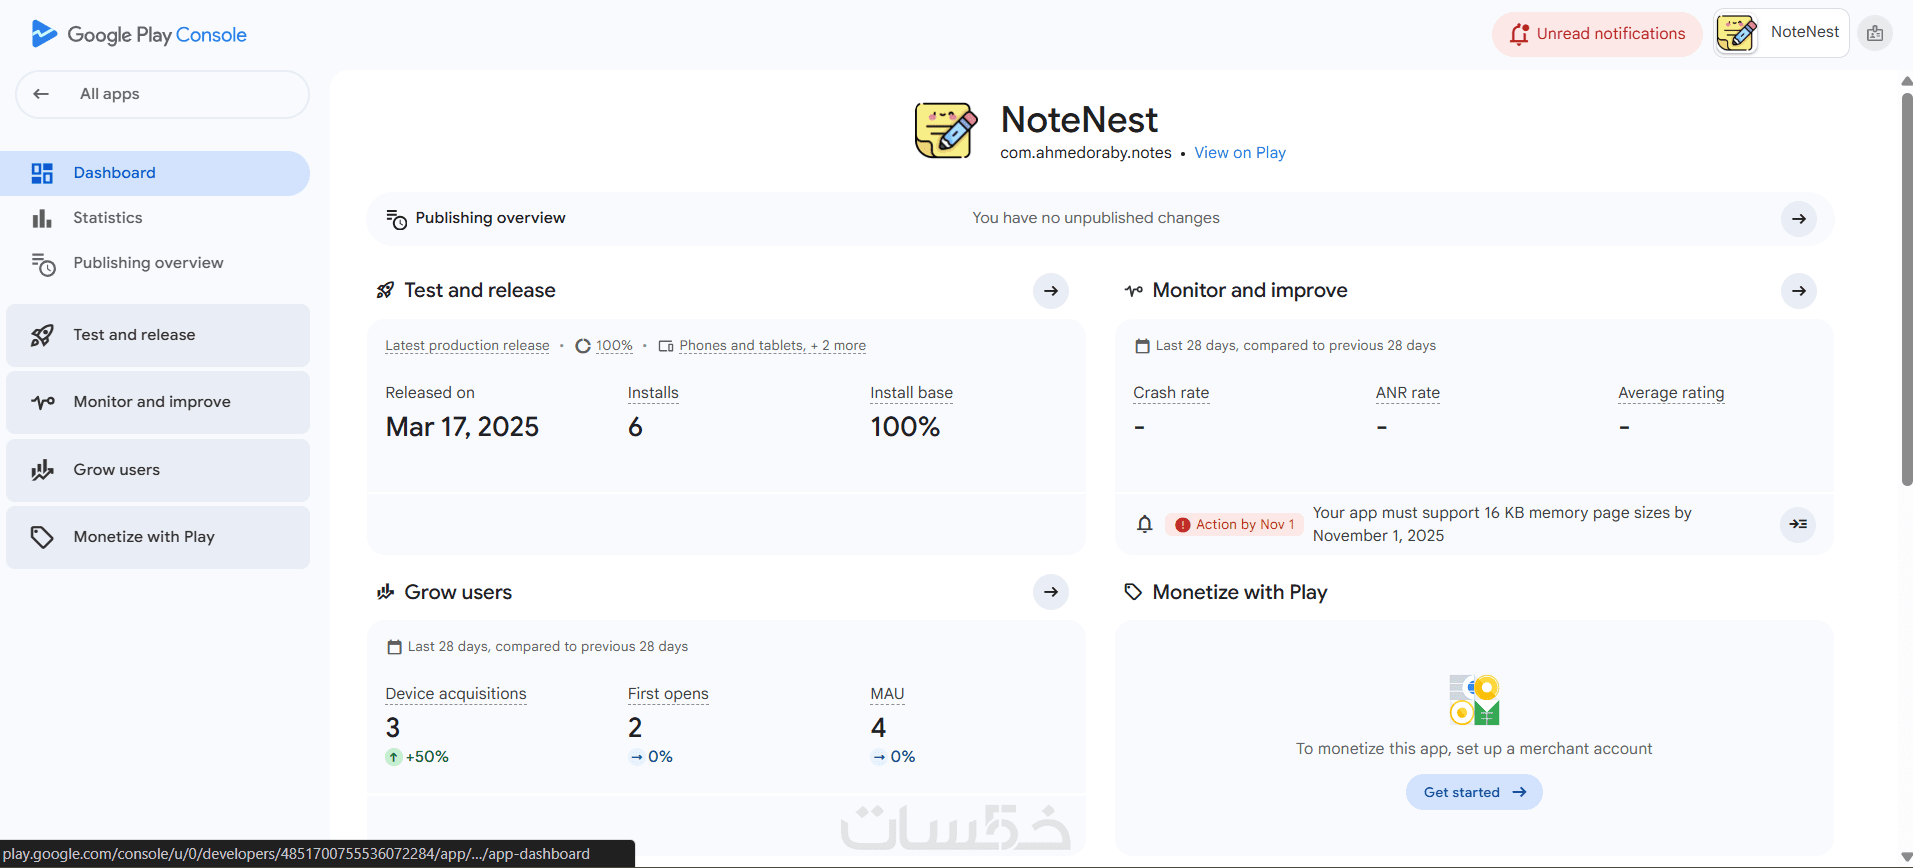Open the Grow users section arrow
Screen dimensions: 1913x868
(1050, 592)
